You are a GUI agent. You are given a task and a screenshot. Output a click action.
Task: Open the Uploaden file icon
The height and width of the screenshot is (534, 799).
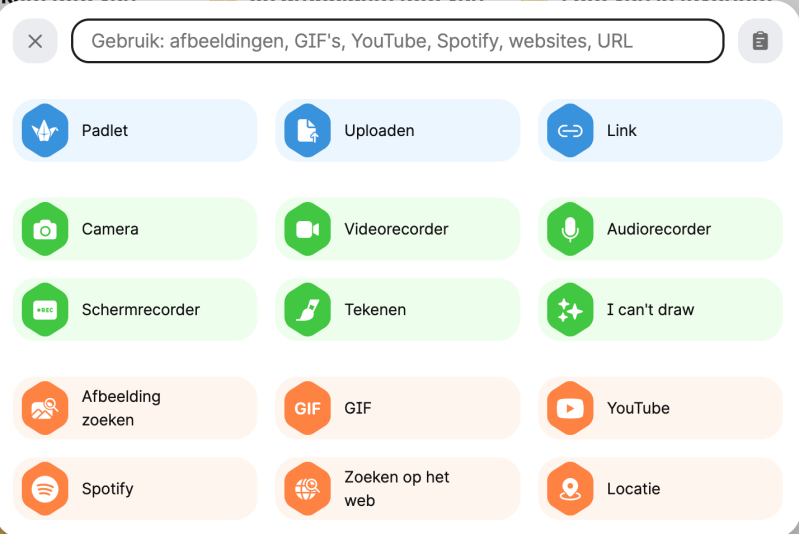tap(307, 131)
